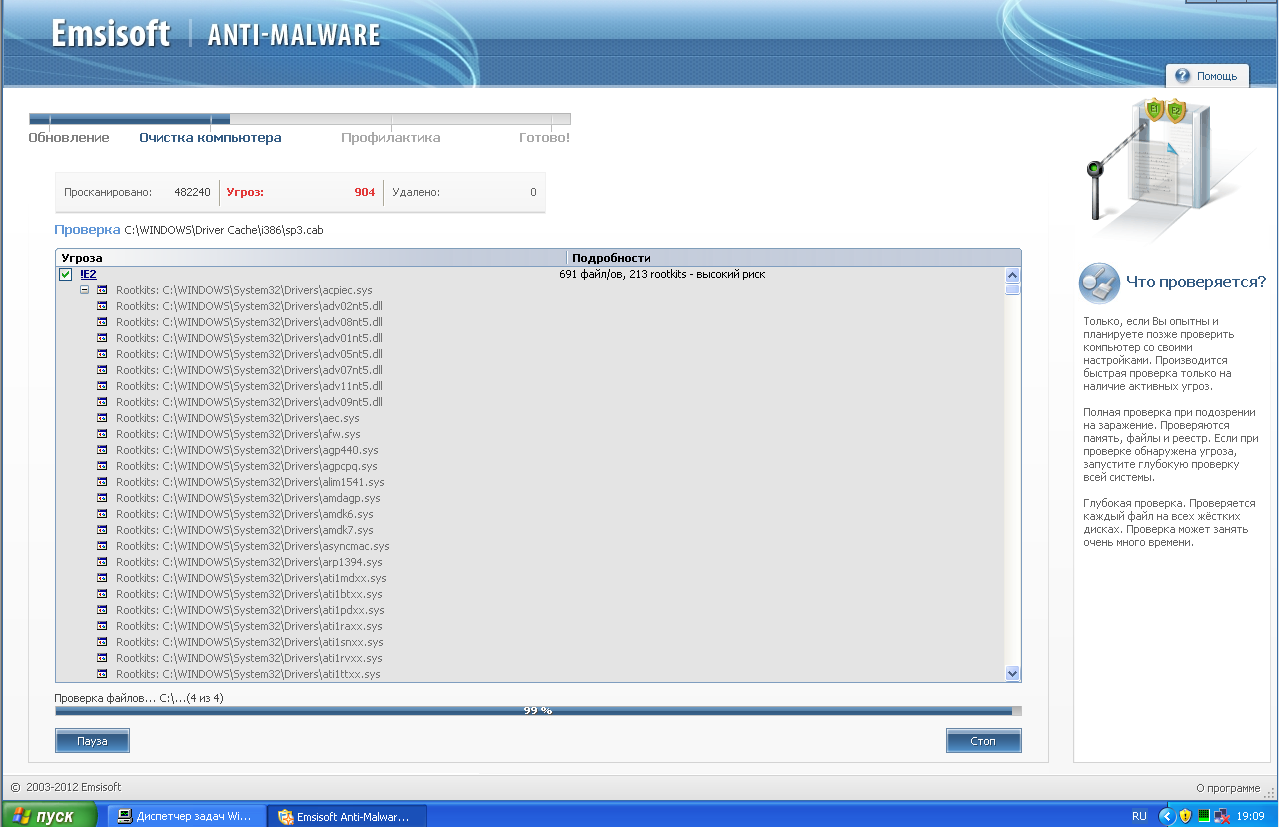
Task: Sort by the 'Подробности' column header
Action: (x=794, y=257)
